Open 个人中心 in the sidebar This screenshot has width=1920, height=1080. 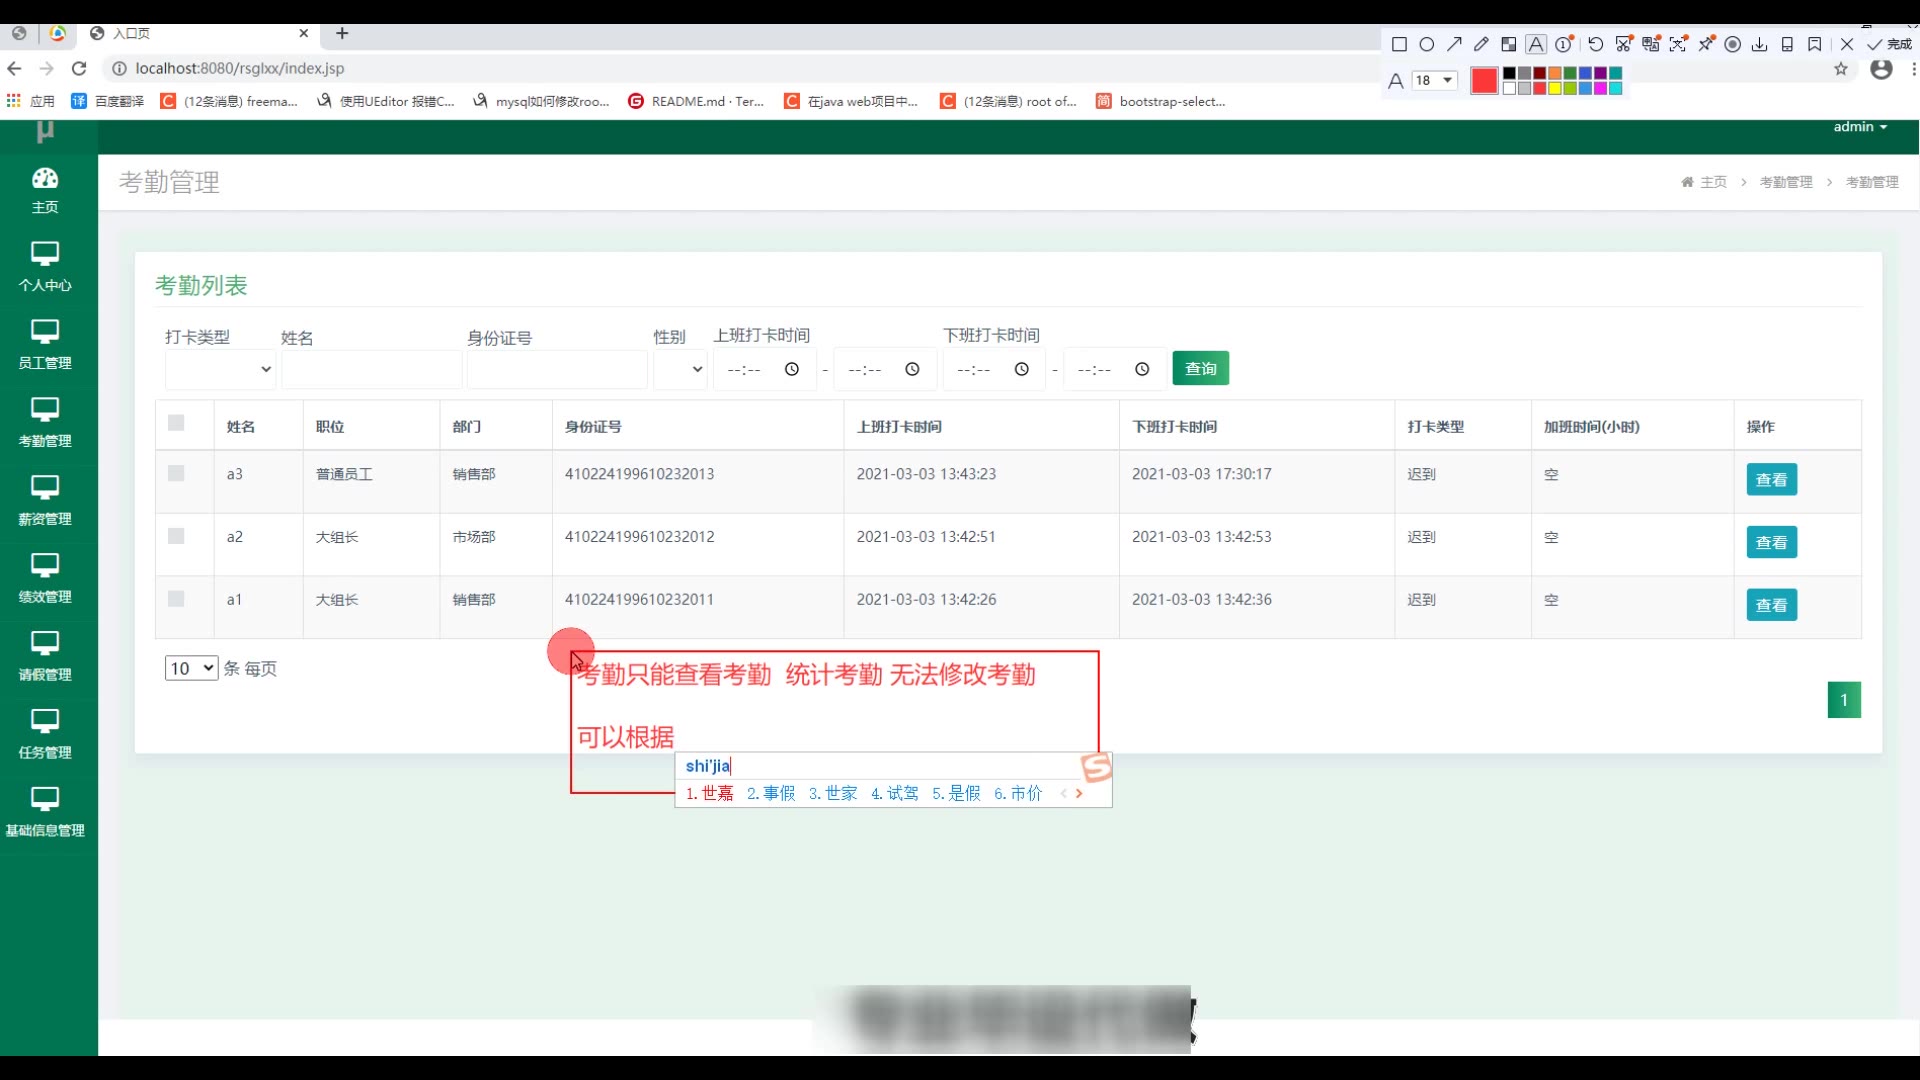(x=45, y=267)
